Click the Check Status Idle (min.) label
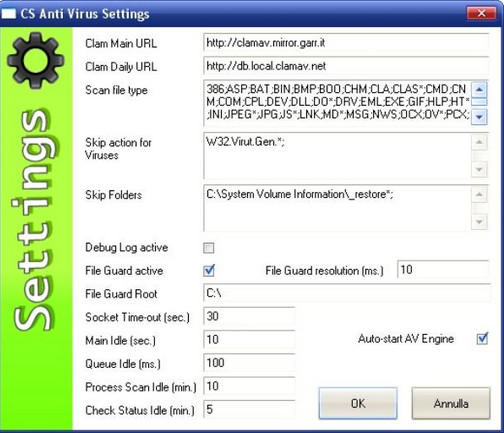The image size is (504, 433). 140,410
